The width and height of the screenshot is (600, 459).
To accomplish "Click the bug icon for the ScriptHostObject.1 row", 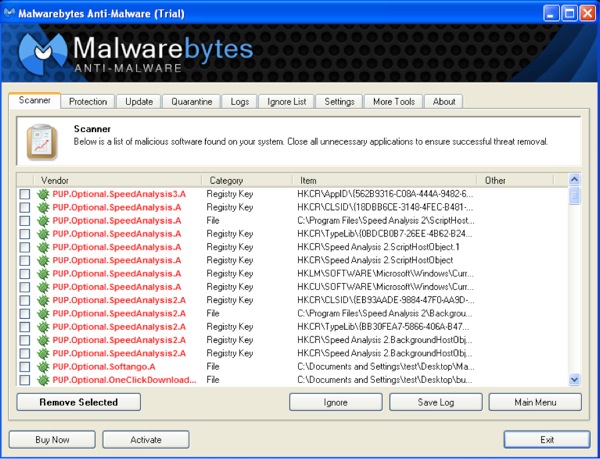I will coord(43,247).
